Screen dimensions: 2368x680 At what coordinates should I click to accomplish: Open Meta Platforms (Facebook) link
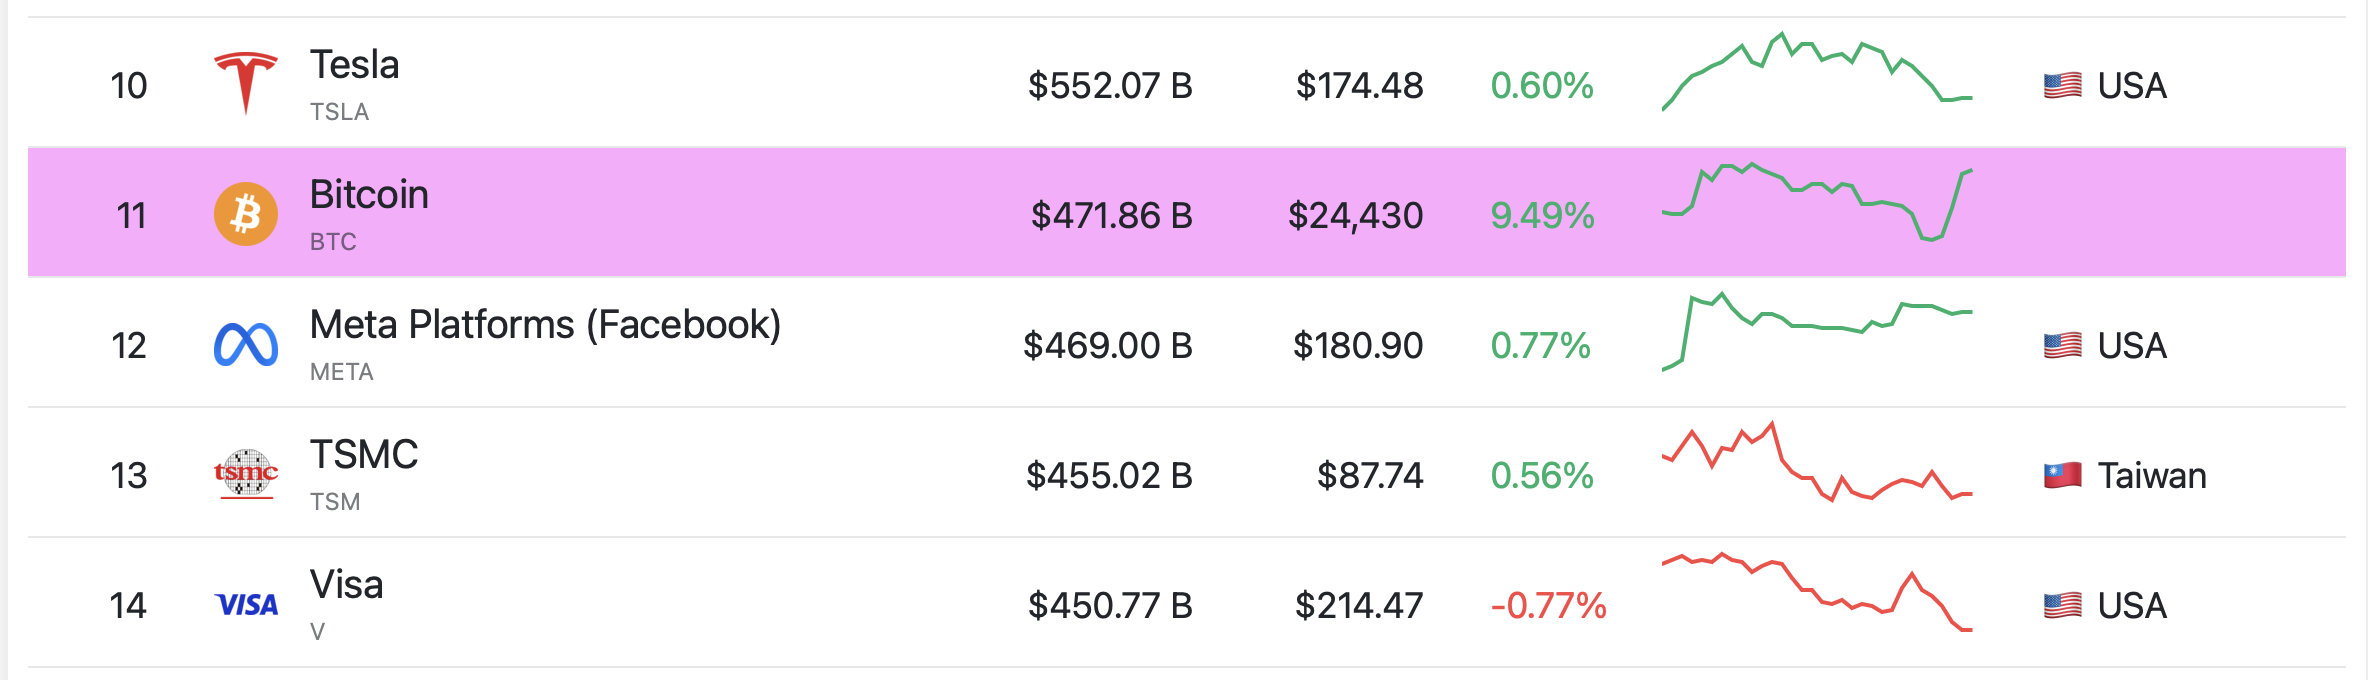[x=545, y=325]
